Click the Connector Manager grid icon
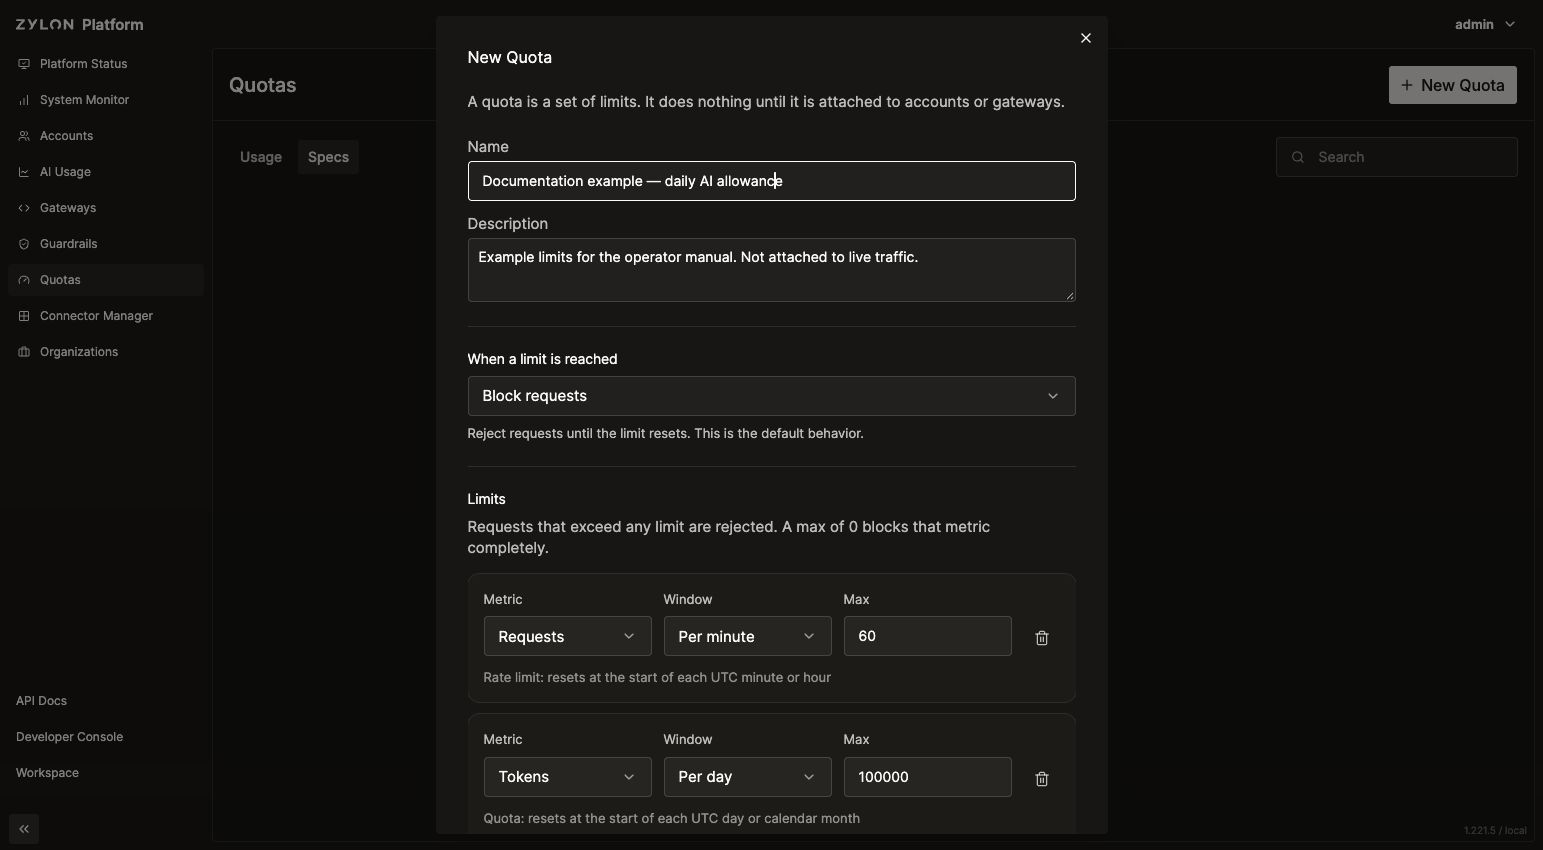The width and height of the screenshot is (1543, 850). tap(24, 316)
